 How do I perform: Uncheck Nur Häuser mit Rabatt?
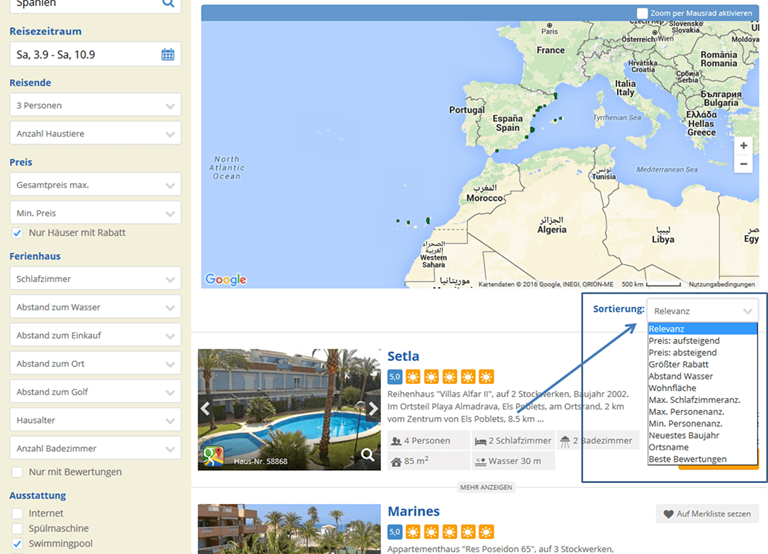17,233
